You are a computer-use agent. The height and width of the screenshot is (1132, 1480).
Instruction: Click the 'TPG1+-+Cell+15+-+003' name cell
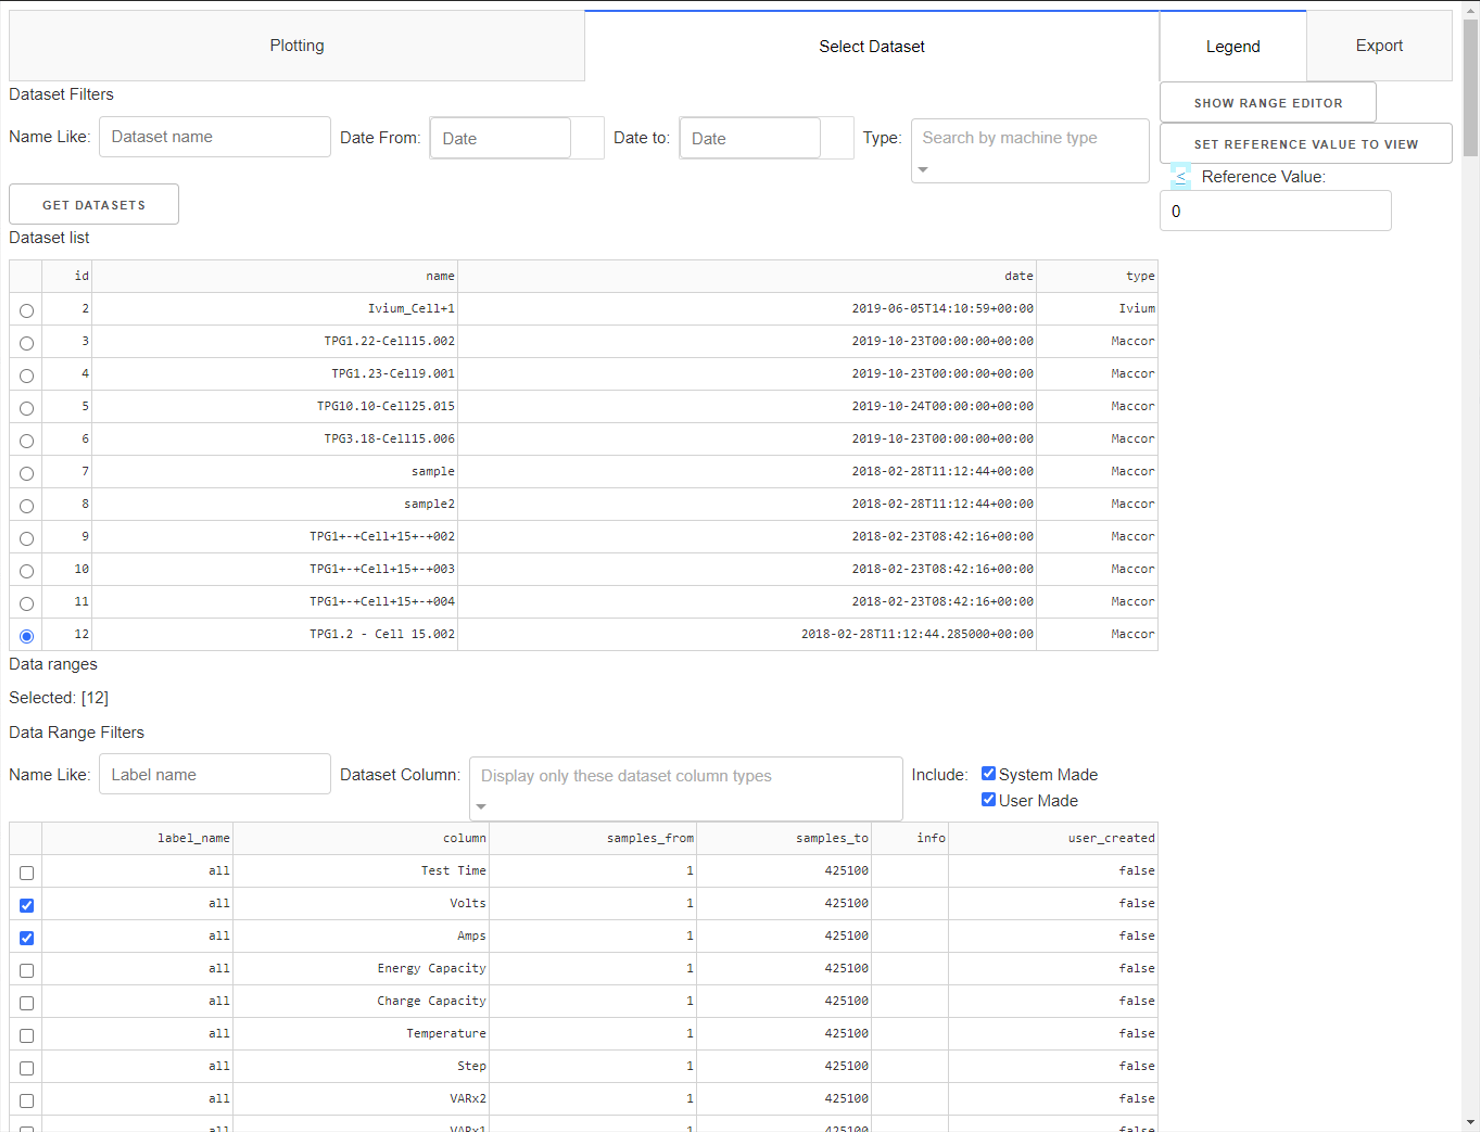click(x=275, y=569)
